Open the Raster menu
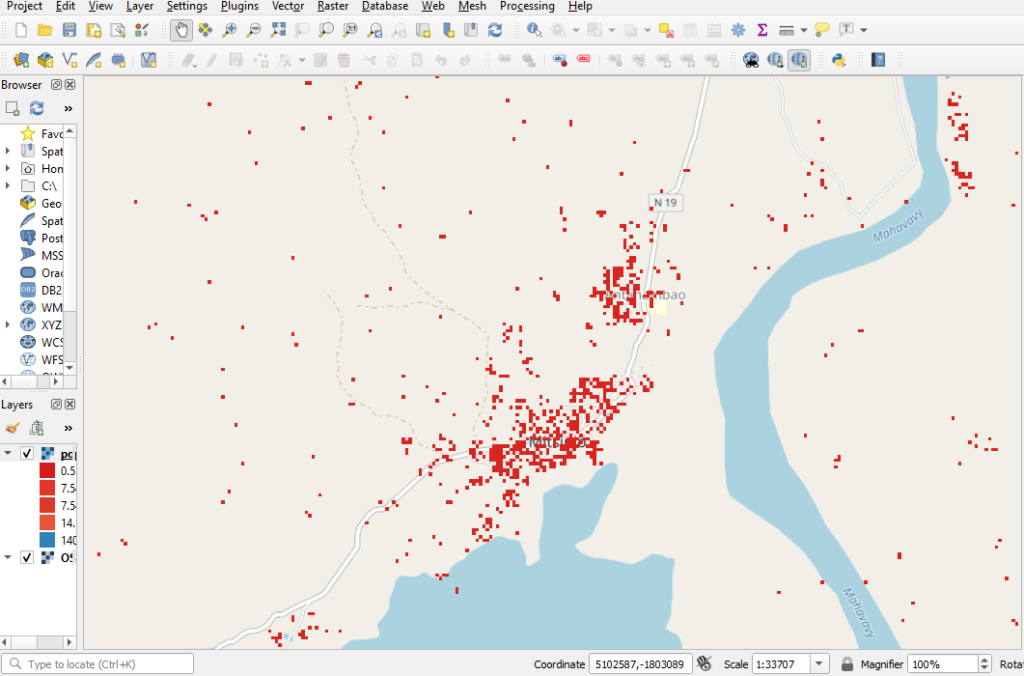The height and width of the screenshot is (676, 1024). click(333, 6)
